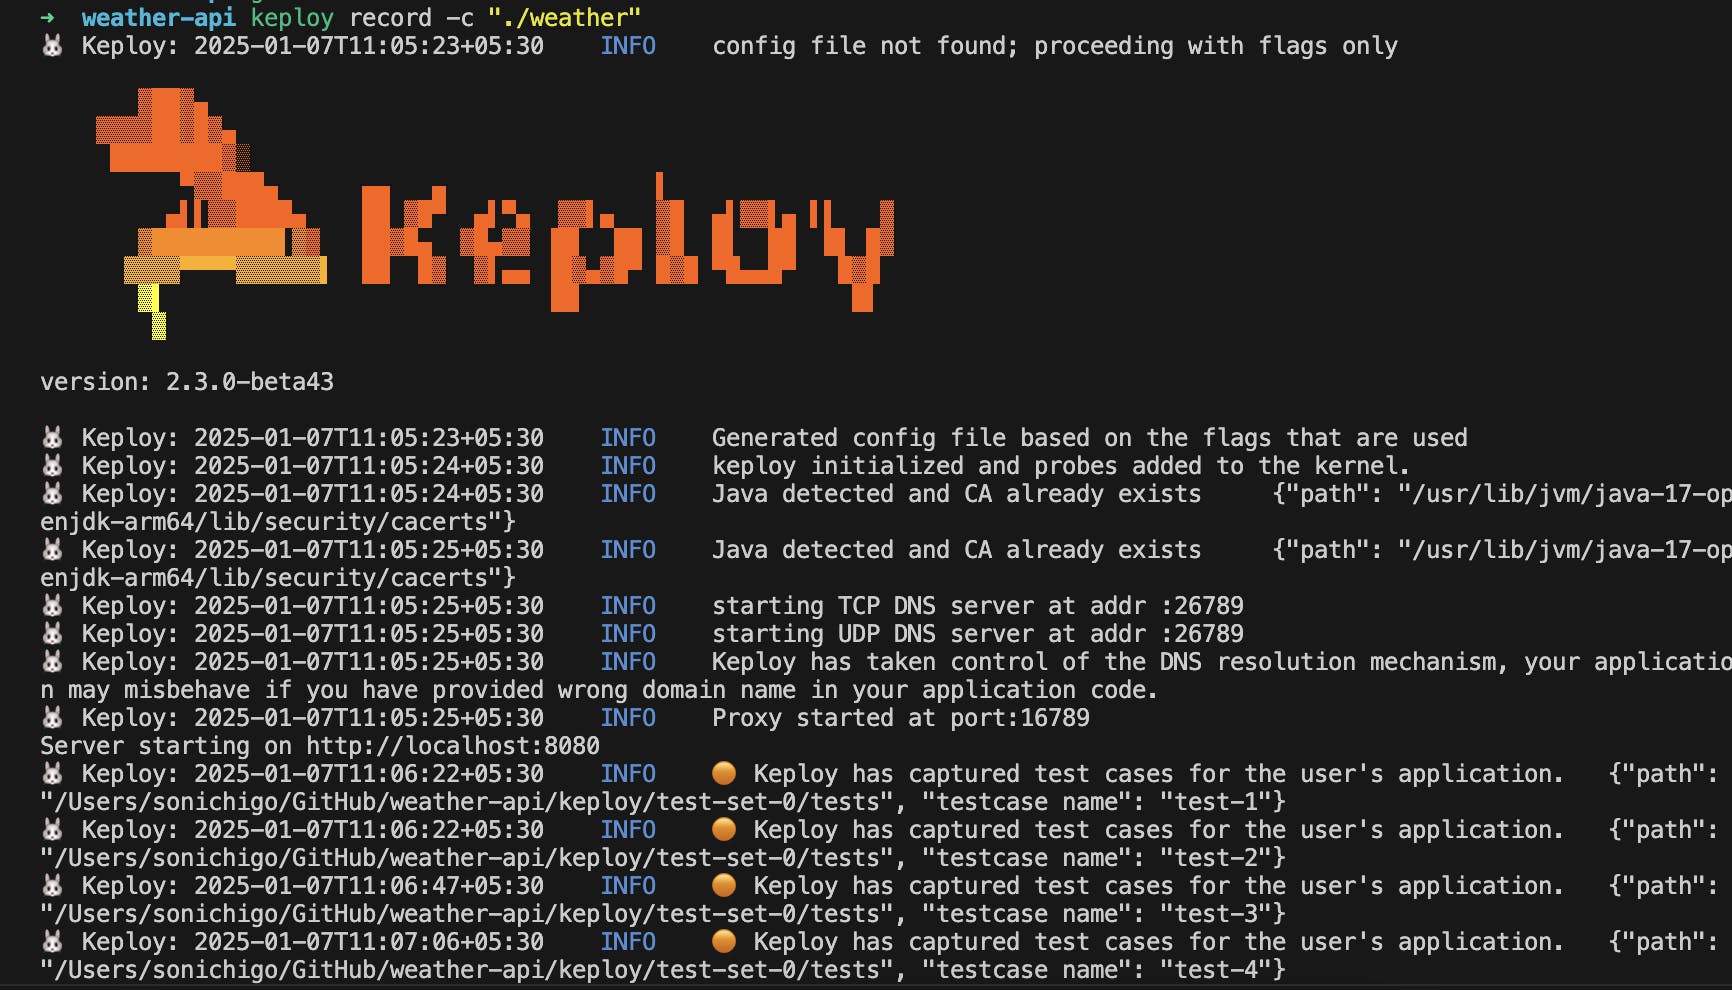This screenshot has height=990, width=1732.
Task: Select "Generated config file based on the flags" message
Action: point(1090,438)
